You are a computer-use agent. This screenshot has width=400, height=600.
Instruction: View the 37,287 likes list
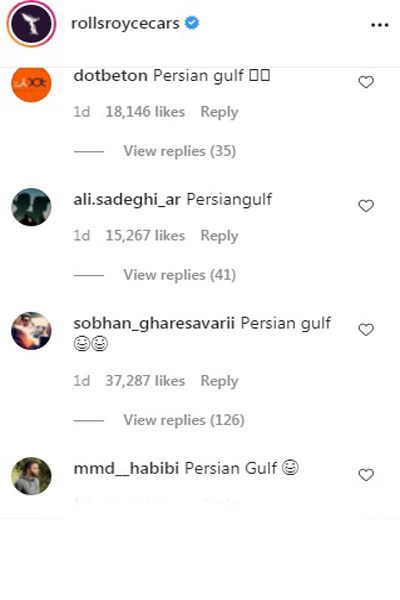point(145,381)
